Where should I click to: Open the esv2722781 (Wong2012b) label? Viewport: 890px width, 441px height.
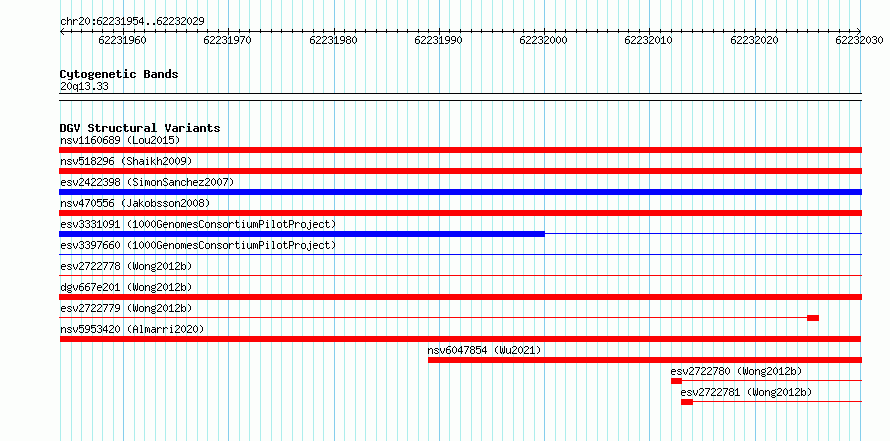746,392
